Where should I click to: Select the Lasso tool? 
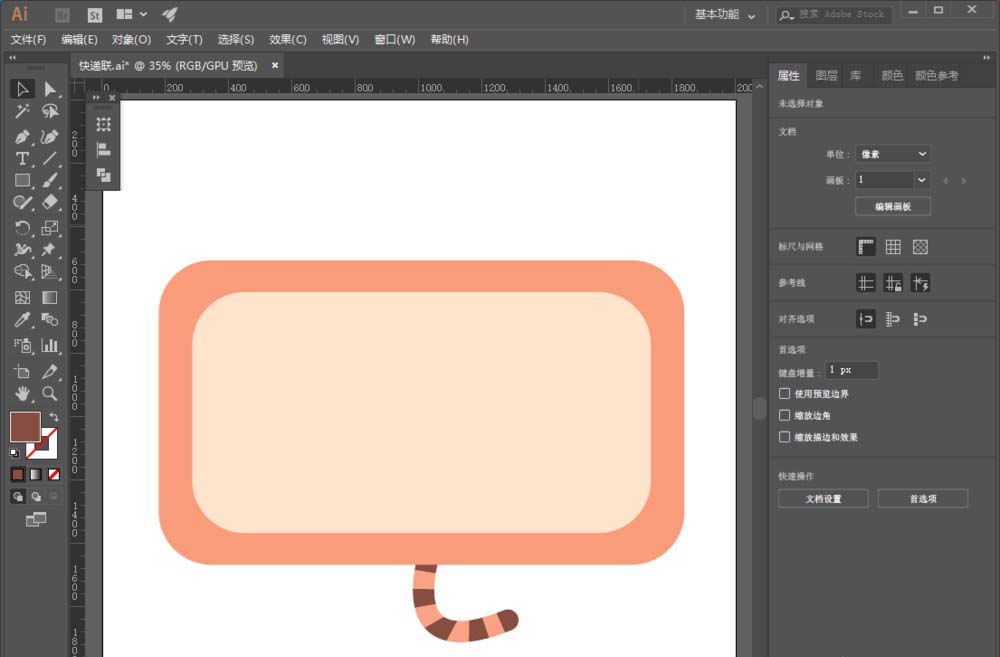click(50, 111)
